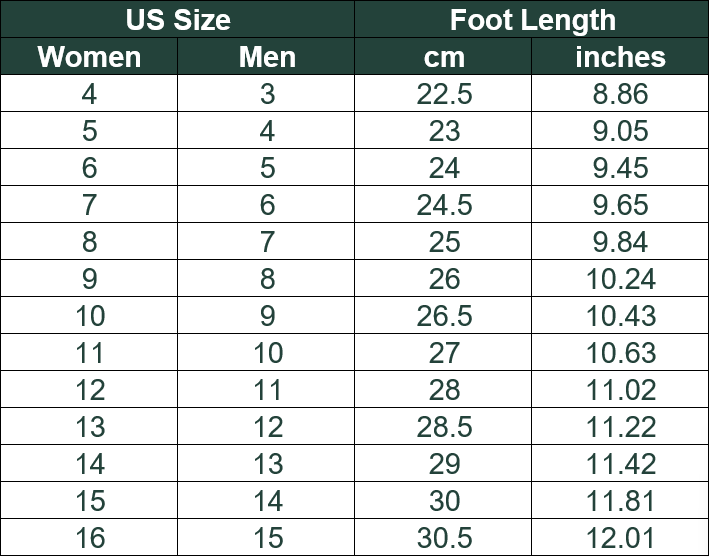Click the 9.45 inches cell
Image resolution: width=709 pixels, height=557 pixels.
(620, 169)
